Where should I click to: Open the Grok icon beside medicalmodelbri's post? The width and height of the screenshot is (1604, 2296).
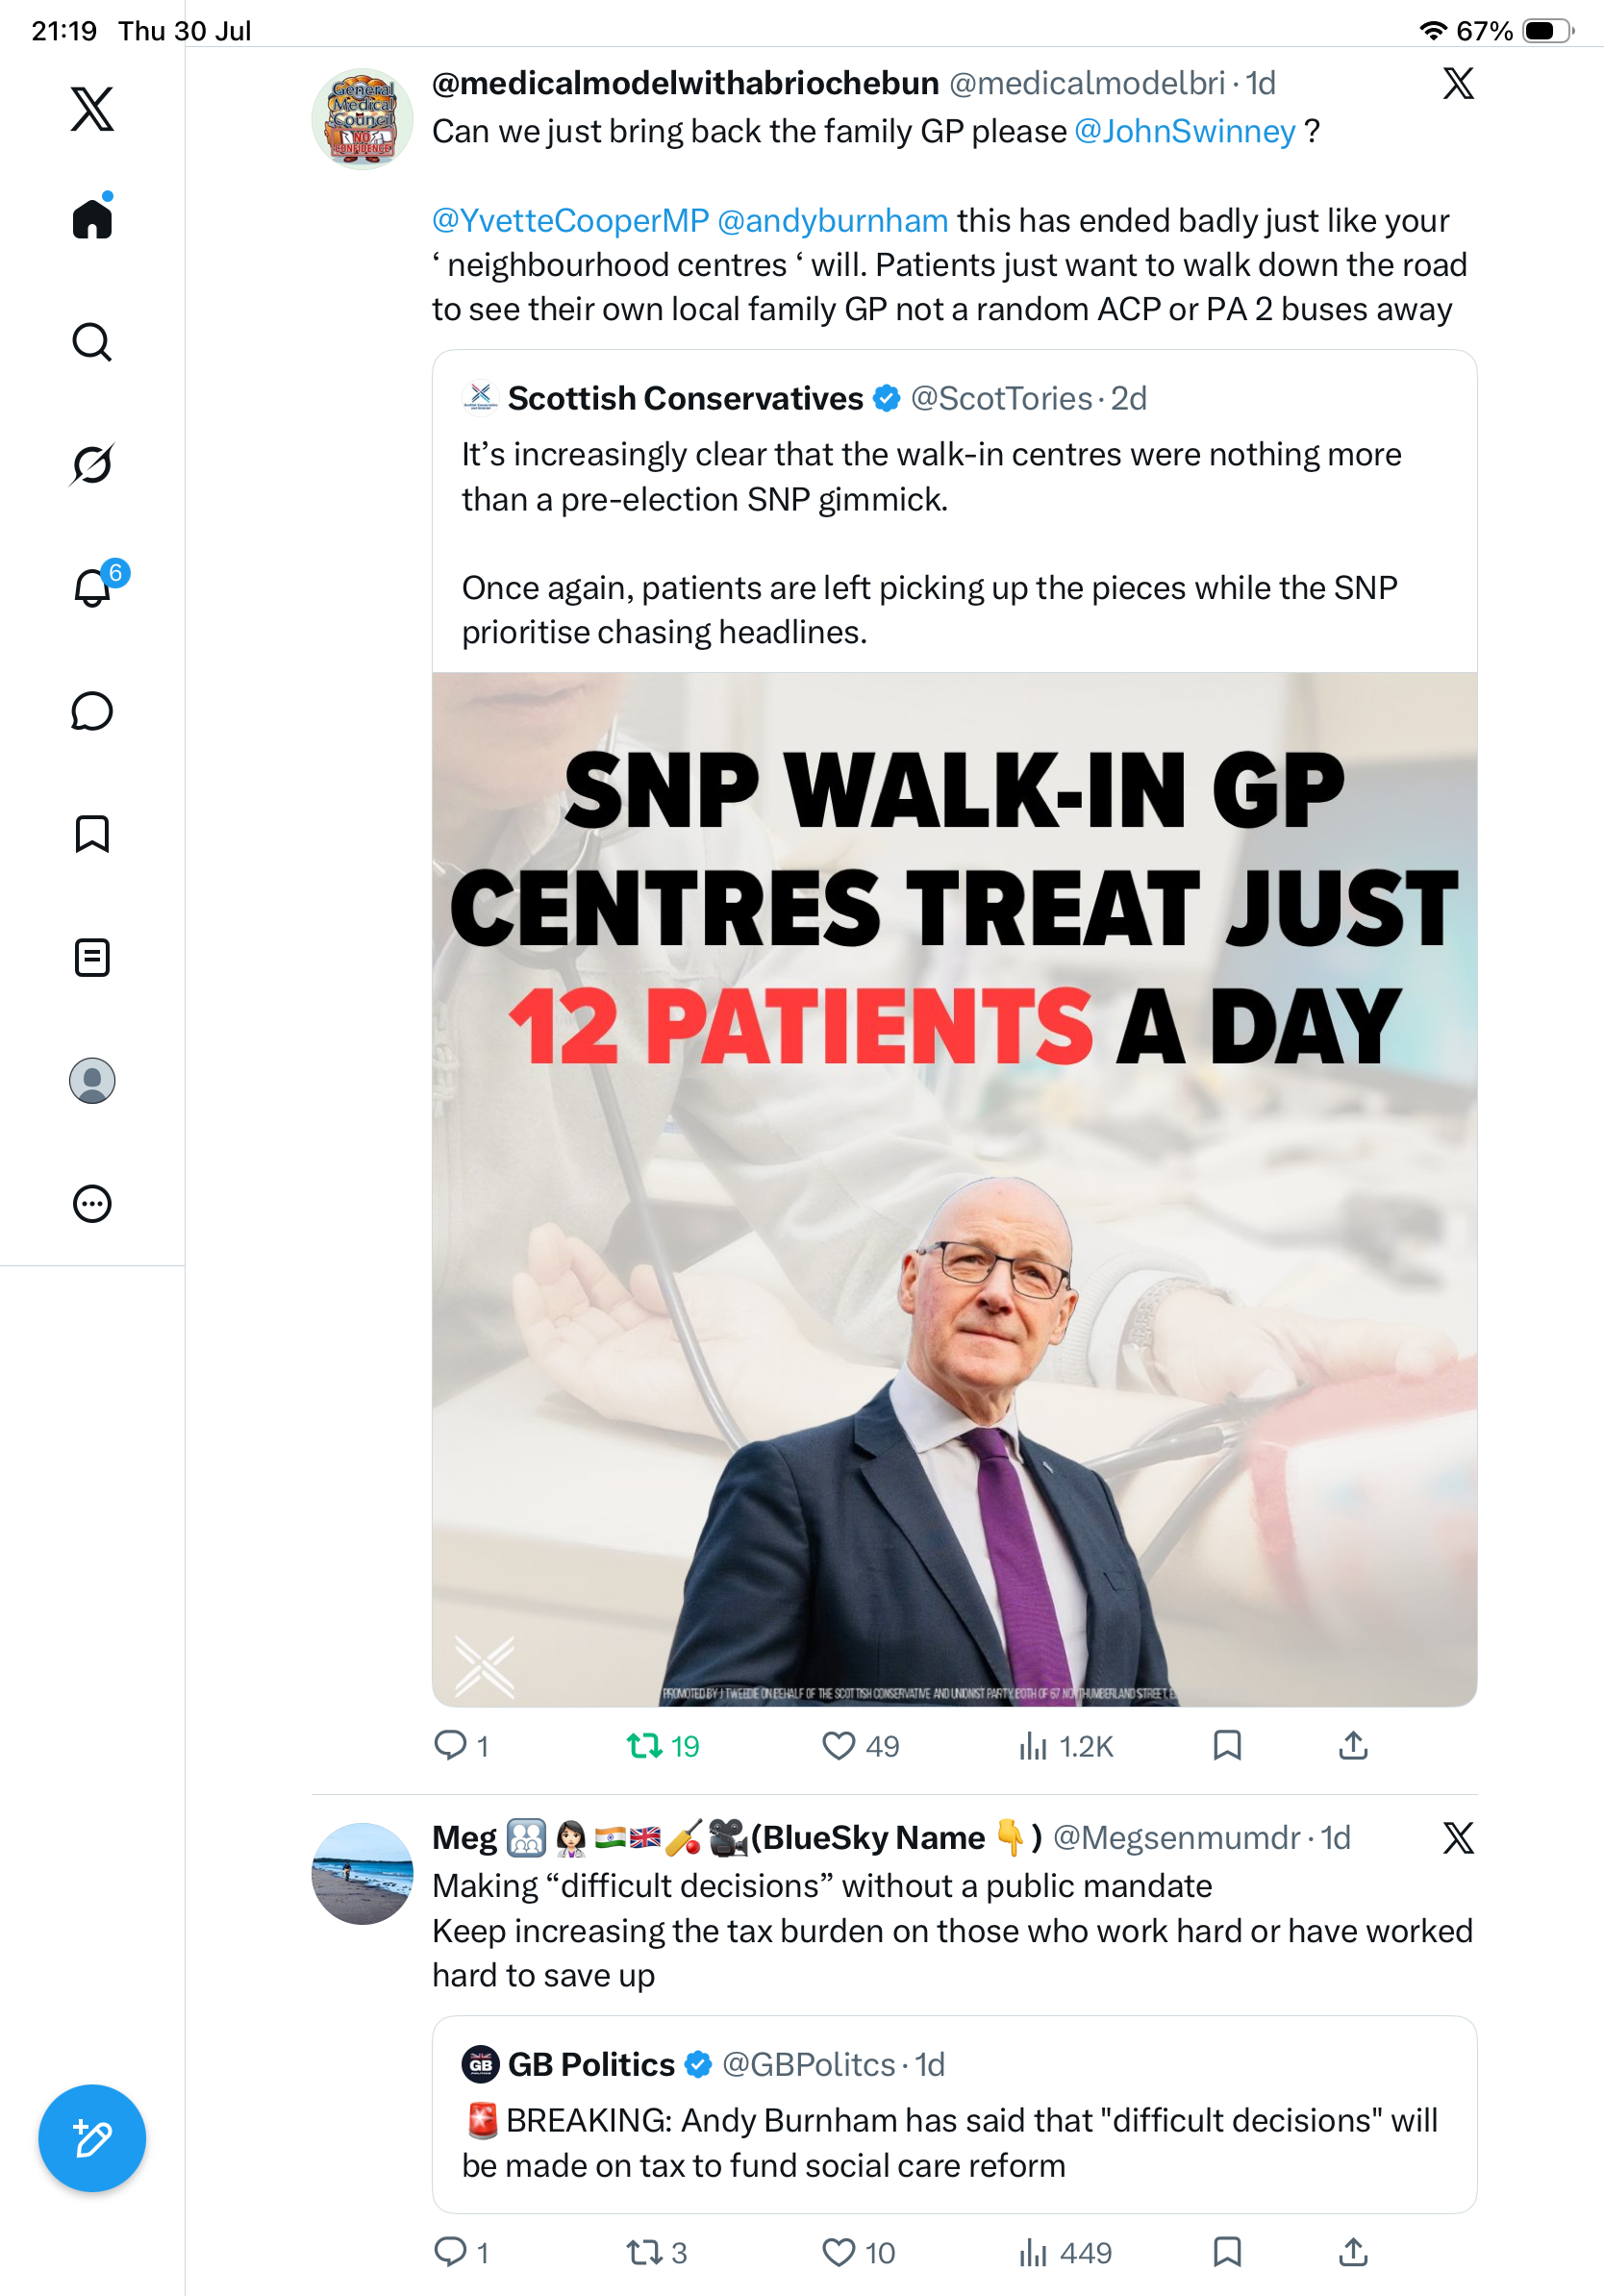[x=1458, y=83]
